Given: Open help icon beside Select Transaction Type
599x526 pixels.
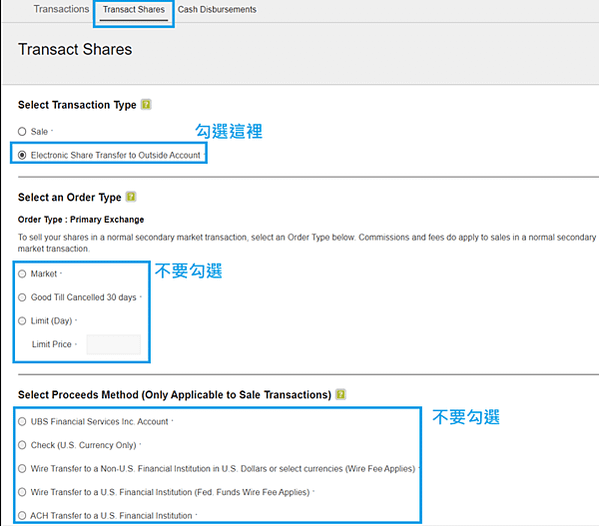Looking at the screenshot, I should [146, 104].
